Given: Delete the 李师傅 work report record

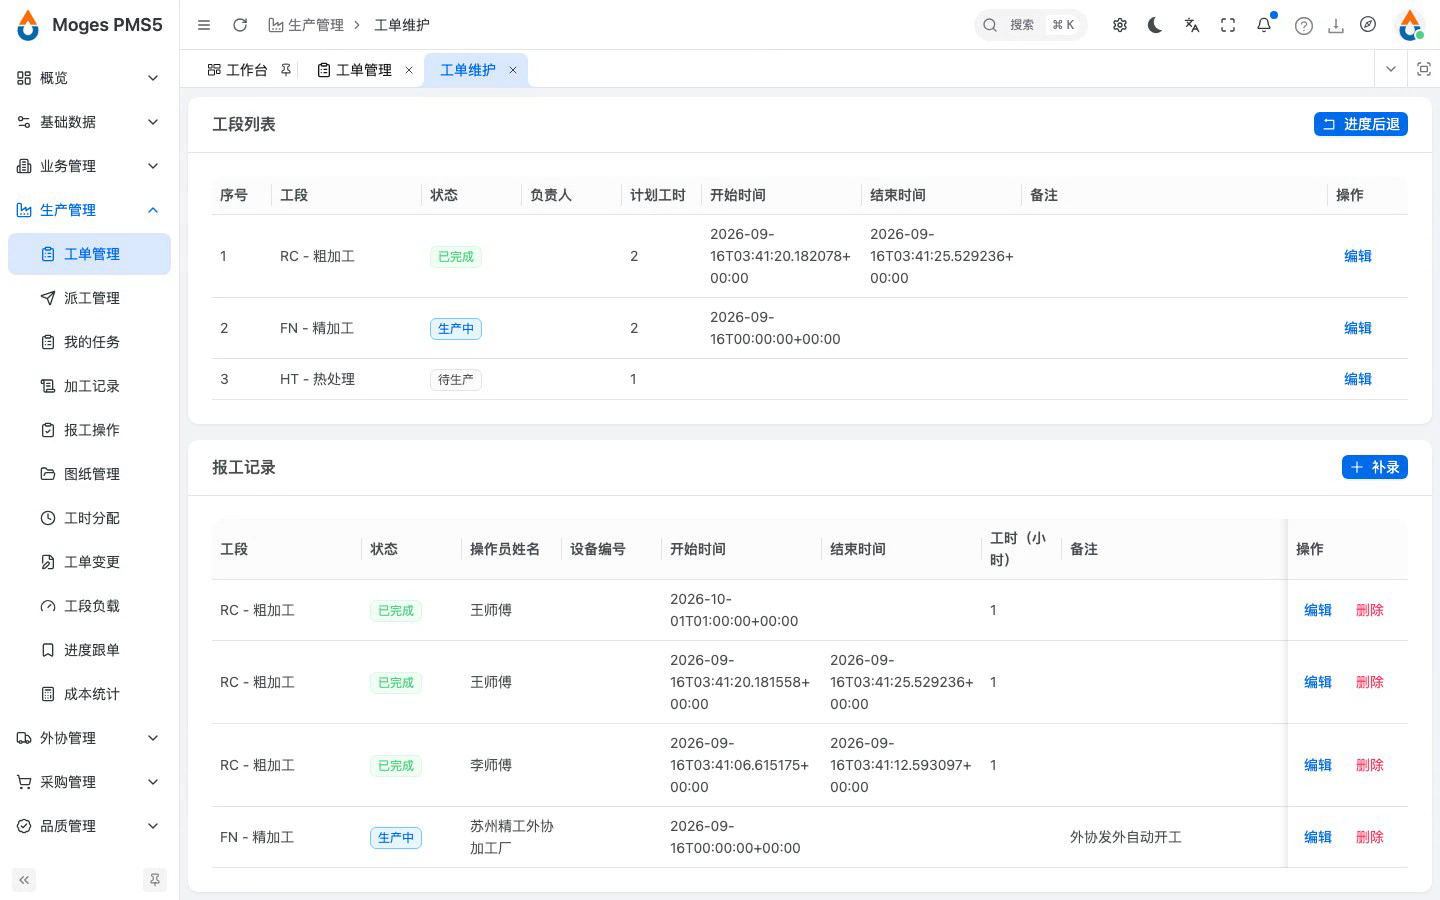Looking at the screenshot, I should tap(1370, 765).
